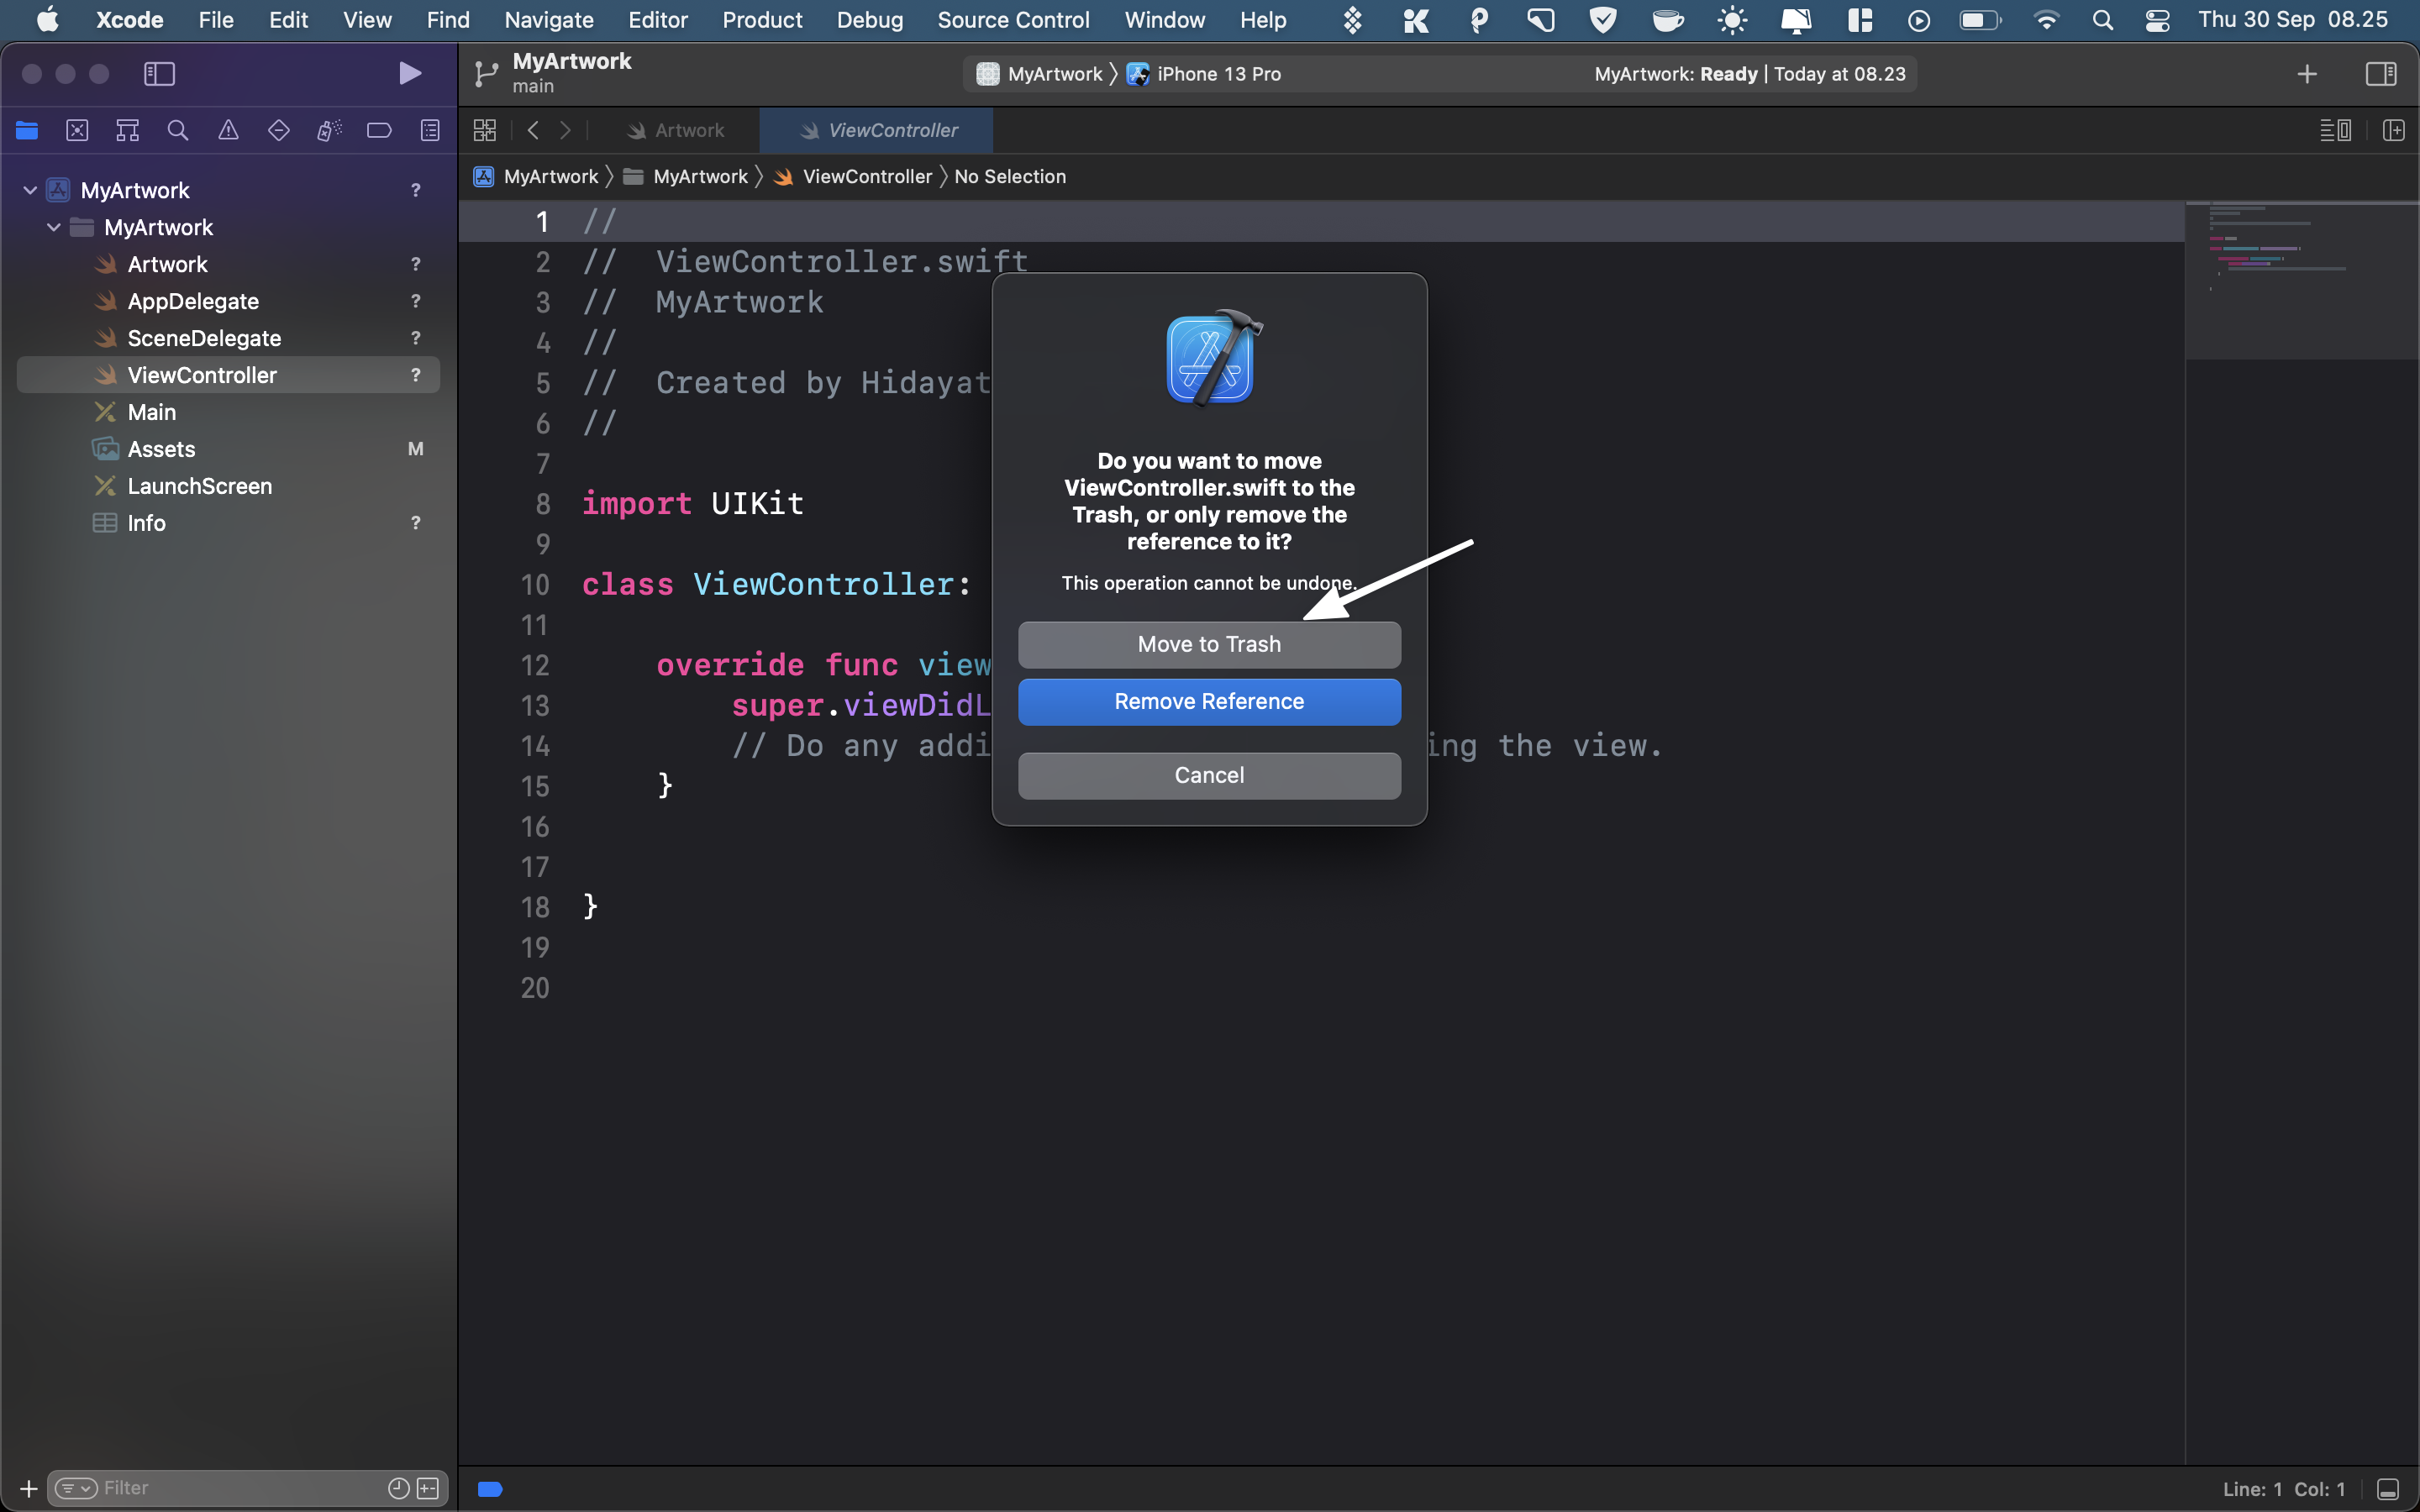Show only source-controlled files filter
Image resolution: width=2420 pixels, height=1512 pixels.
(428, 1488)
